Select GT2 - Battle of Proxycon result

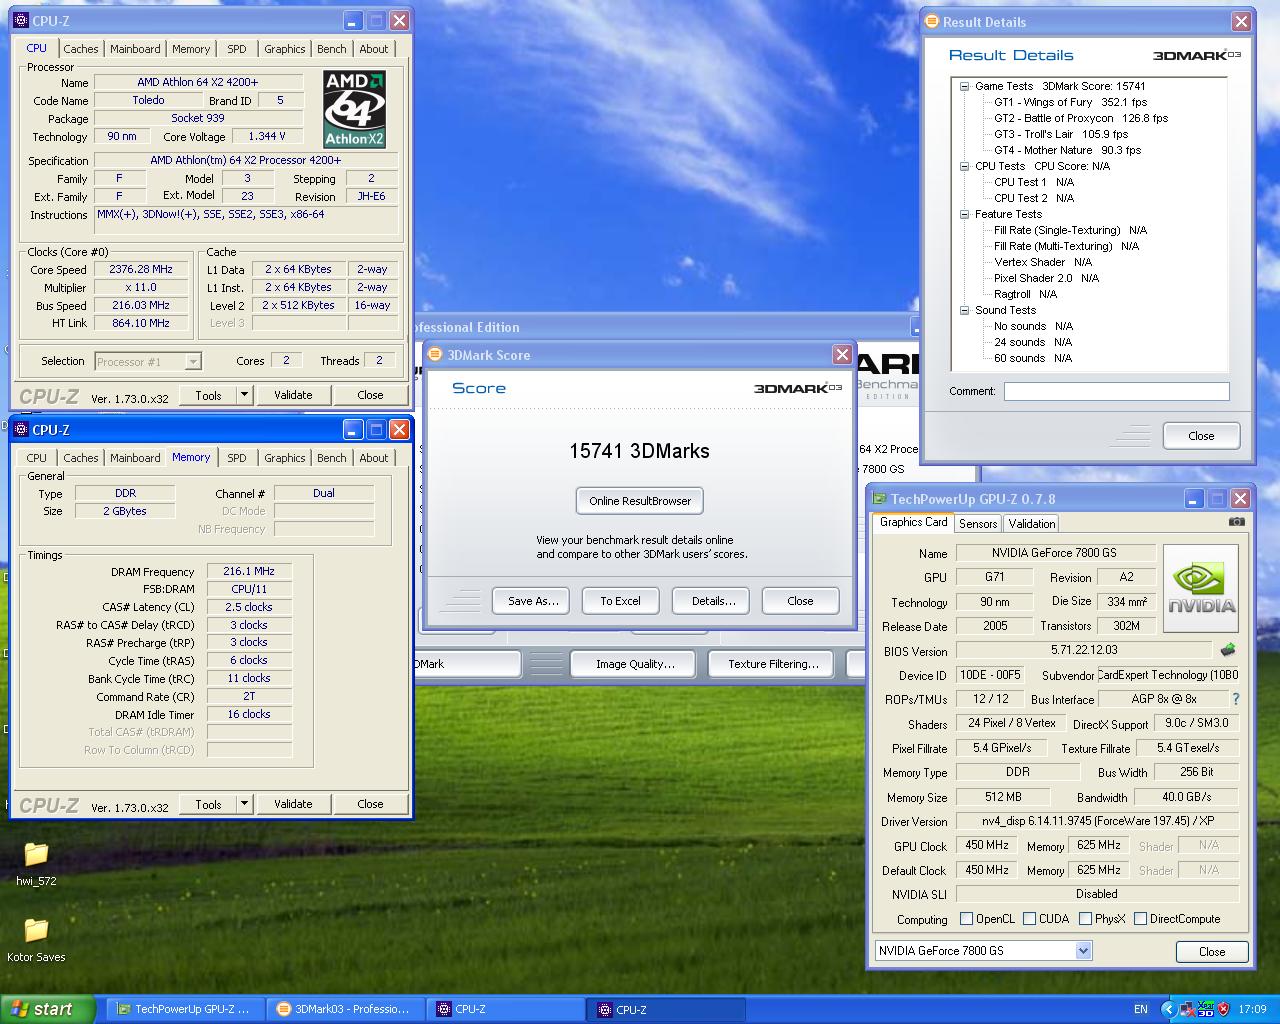1080,118
